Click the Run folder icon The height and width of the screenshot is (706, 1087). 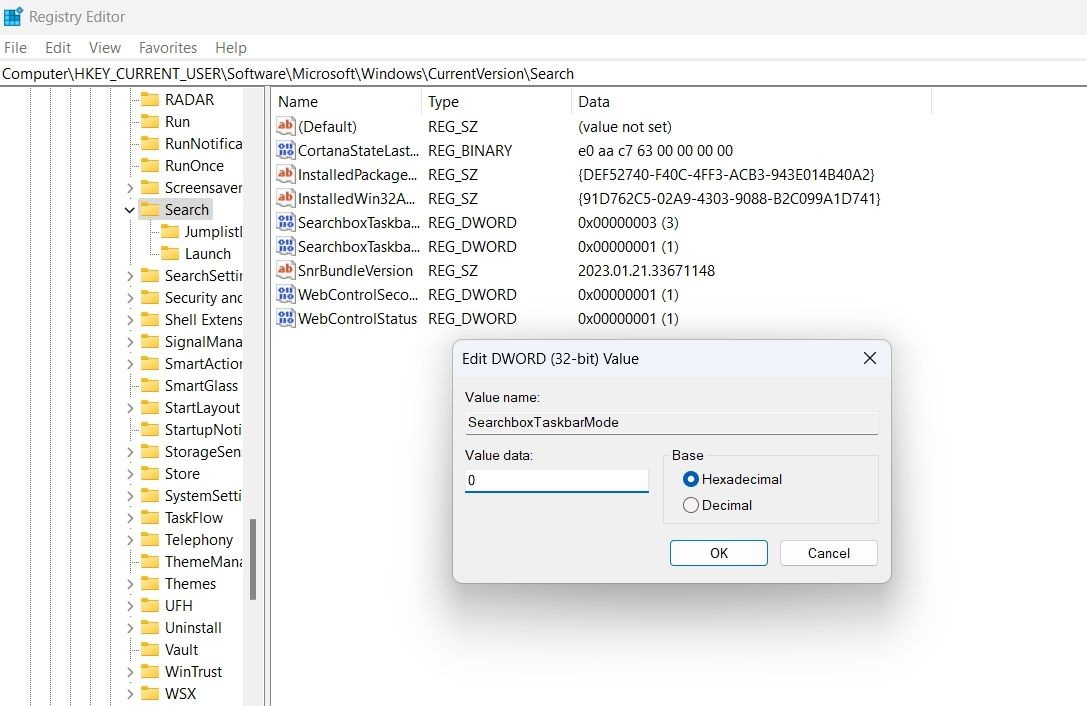point(150,121)
